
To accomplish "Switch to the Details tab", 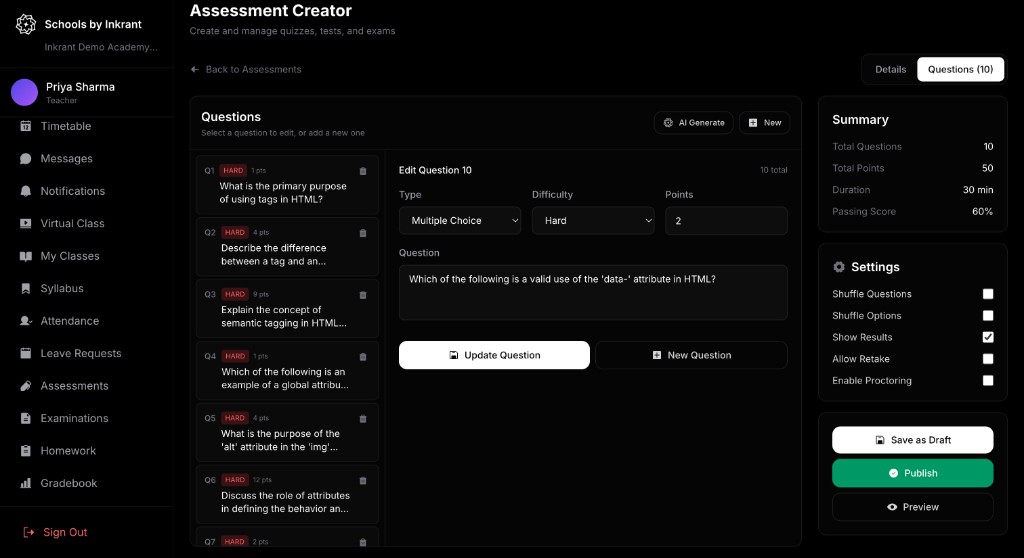I will pos(890,69).
